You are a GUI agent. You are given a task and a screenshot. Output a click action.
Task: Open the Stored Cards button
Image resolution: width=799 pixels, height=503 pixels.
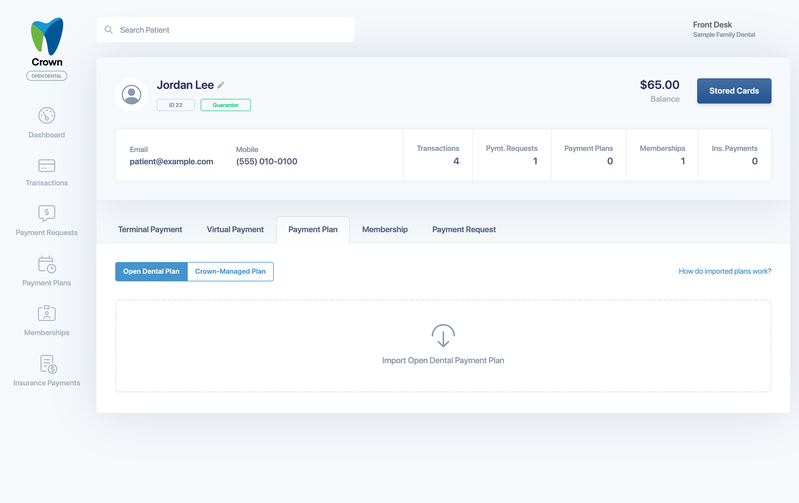tap(734, 91)
